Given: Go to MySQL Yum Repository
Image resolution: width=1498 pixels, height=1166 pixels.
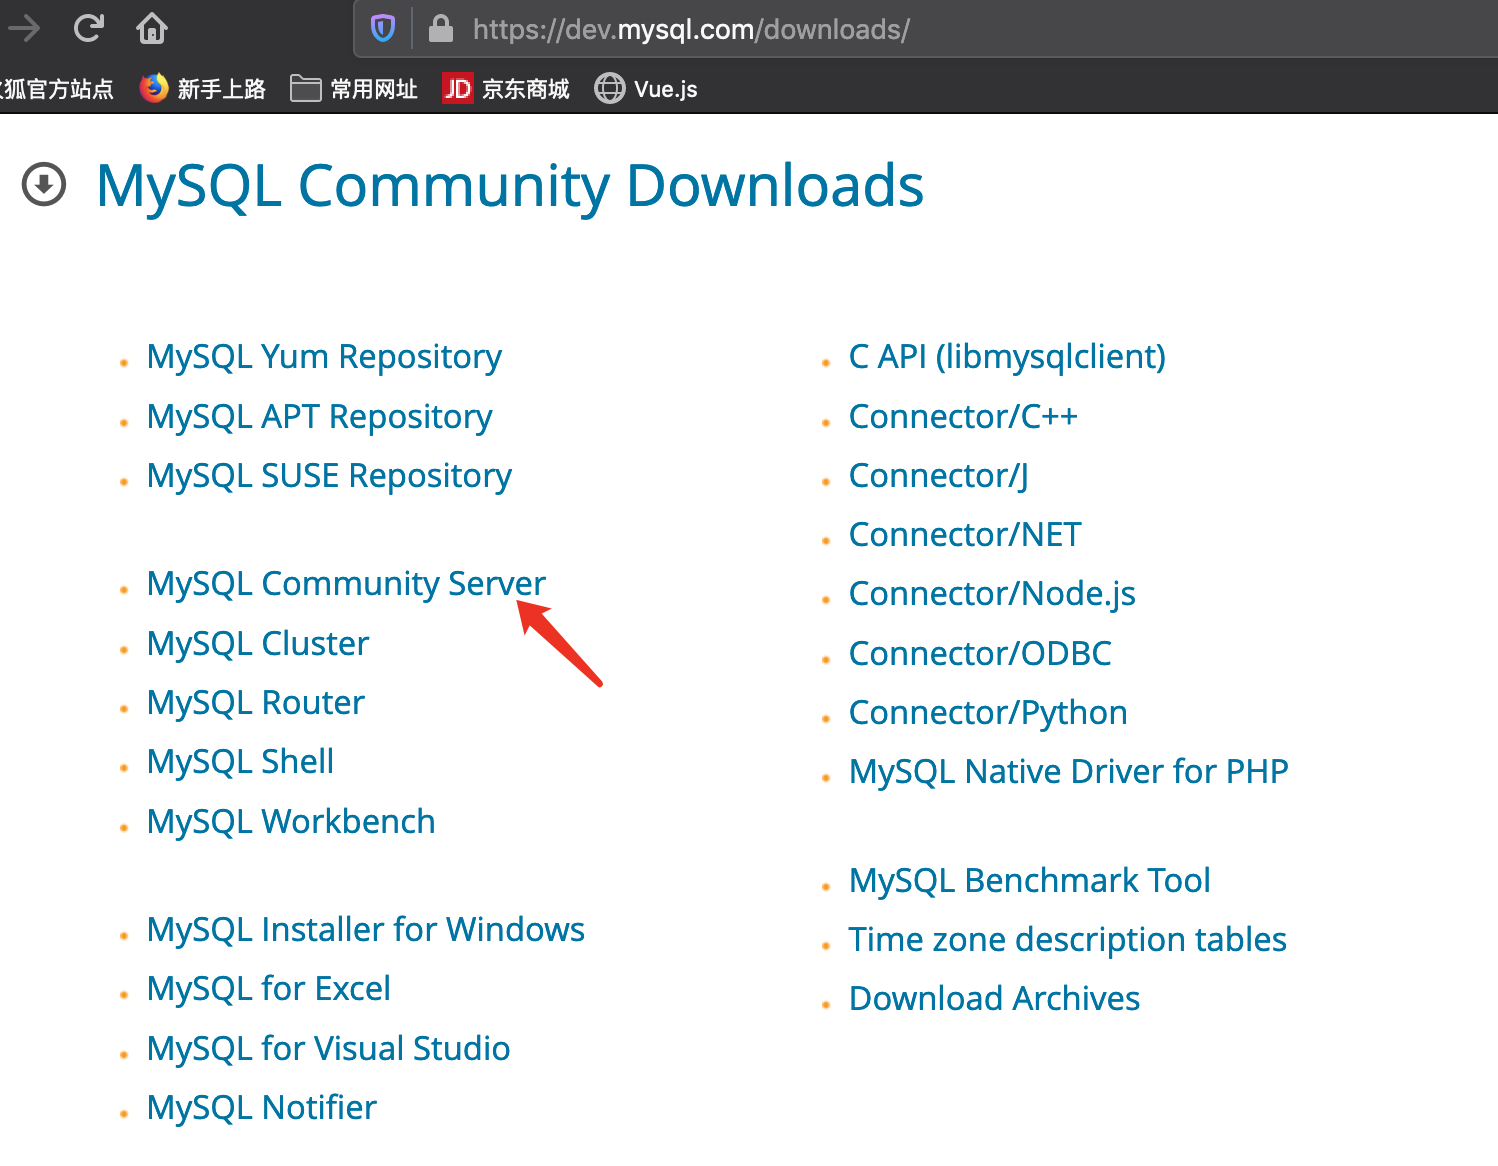Looking at the screenshot, I should pos(324,357).
